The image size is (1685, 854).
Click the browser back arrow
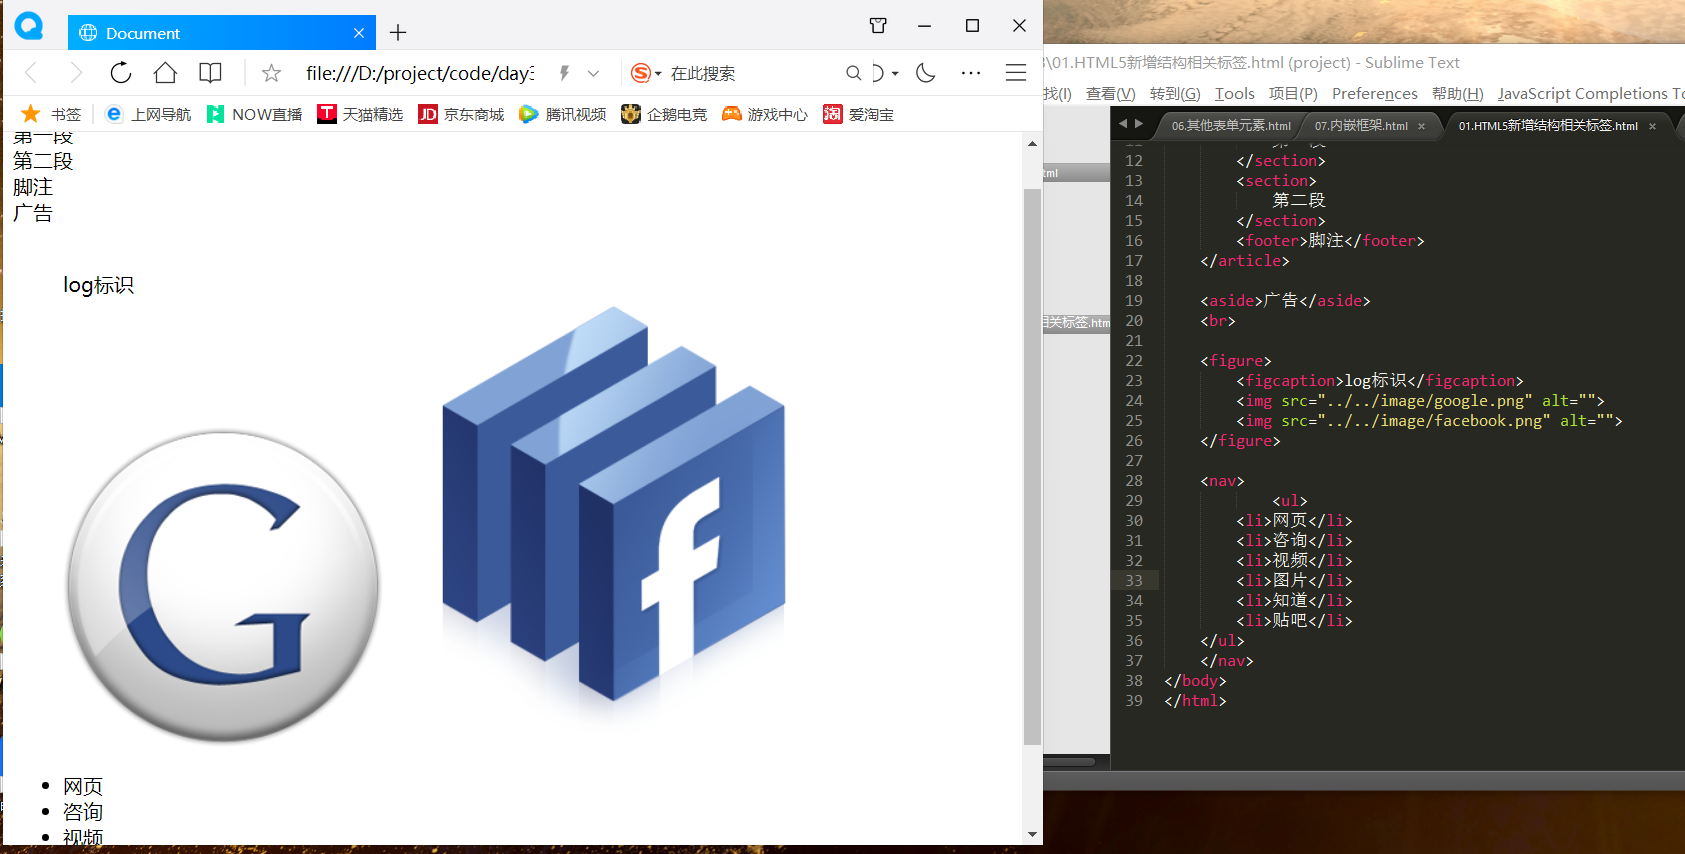pyautogui.click(x=31, y=73)
